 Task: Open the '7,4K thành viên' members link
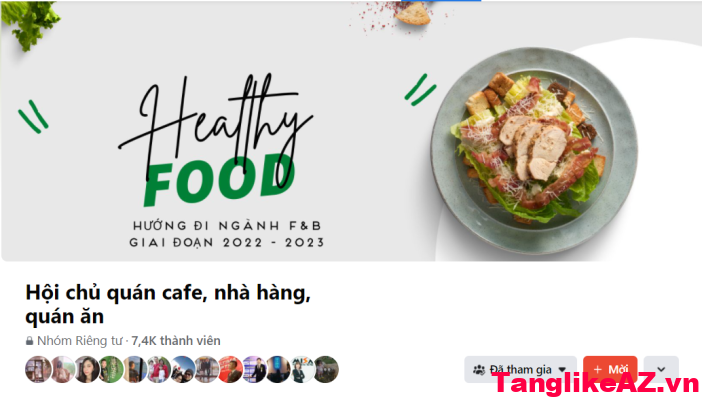point(176,341)
